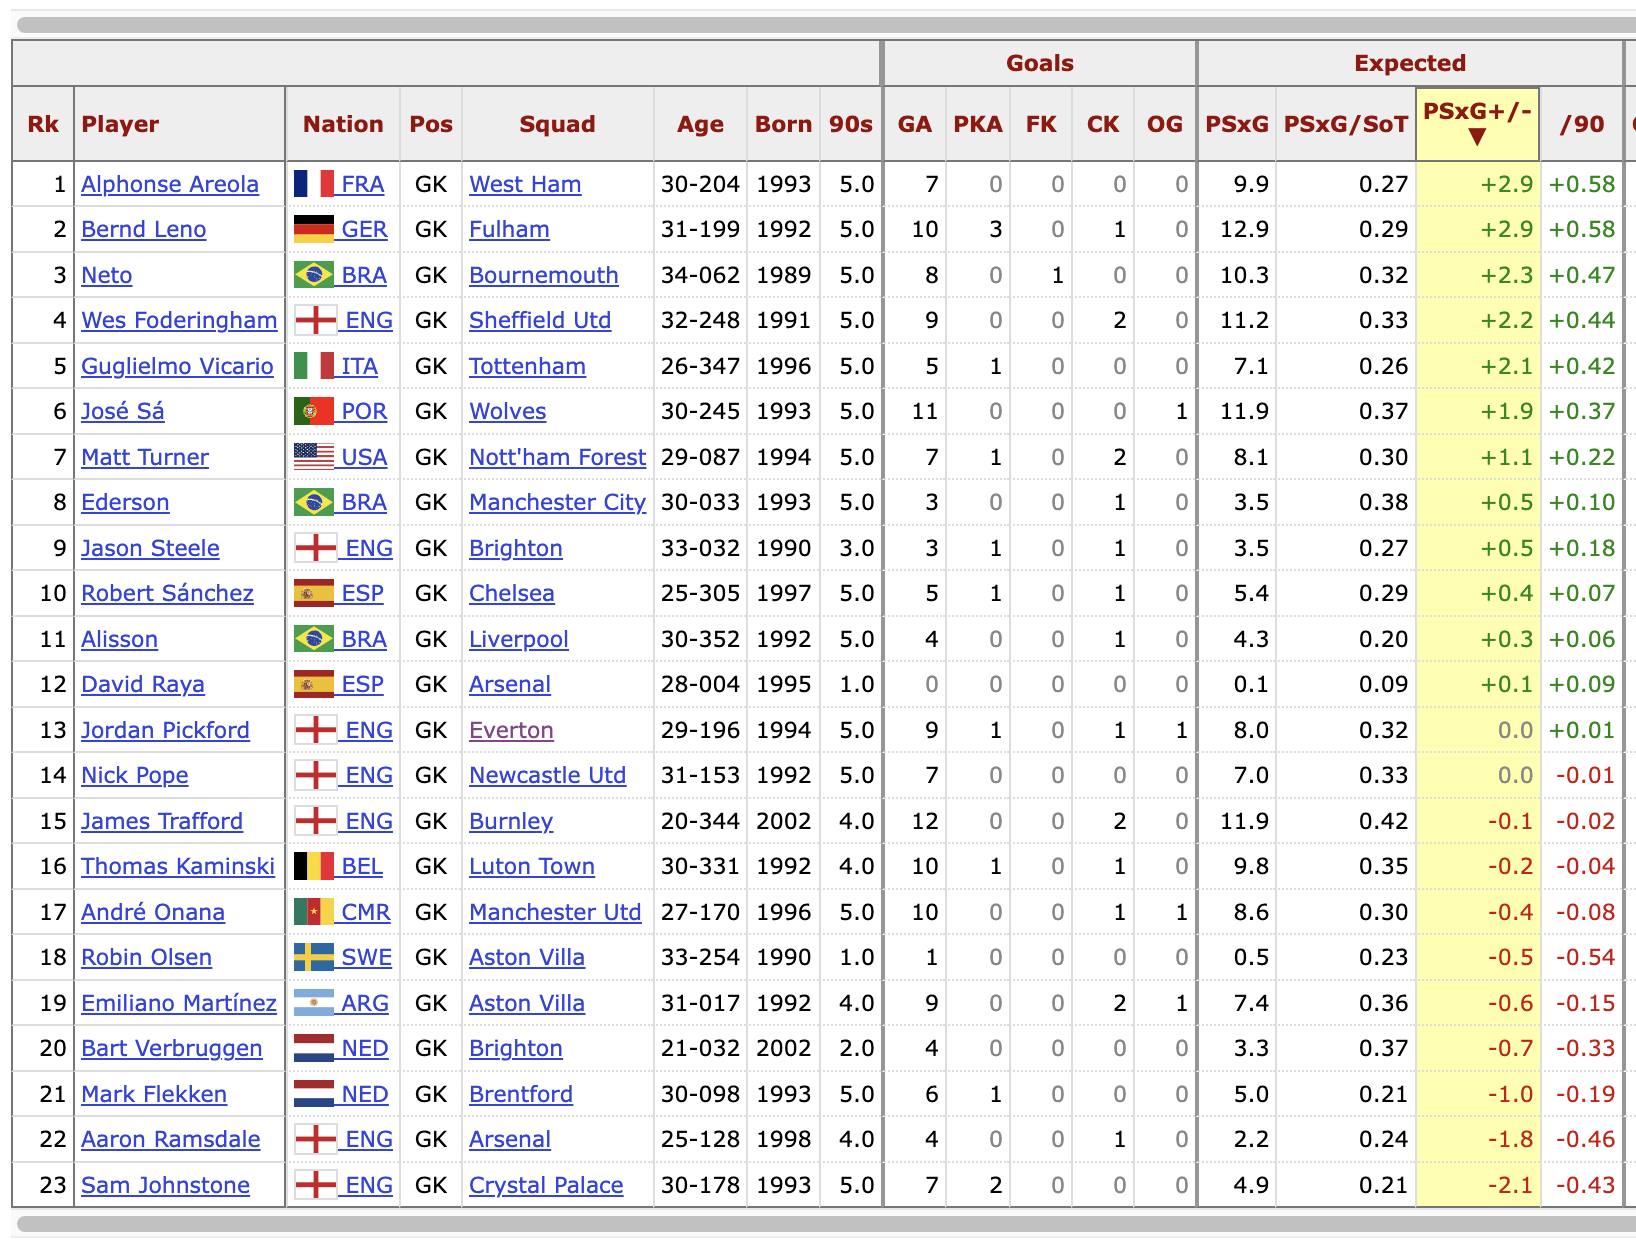Click the Argentina flag for Emiliano Martínez
This screenshot has height=1252, width=1636.
(314, 1003)
